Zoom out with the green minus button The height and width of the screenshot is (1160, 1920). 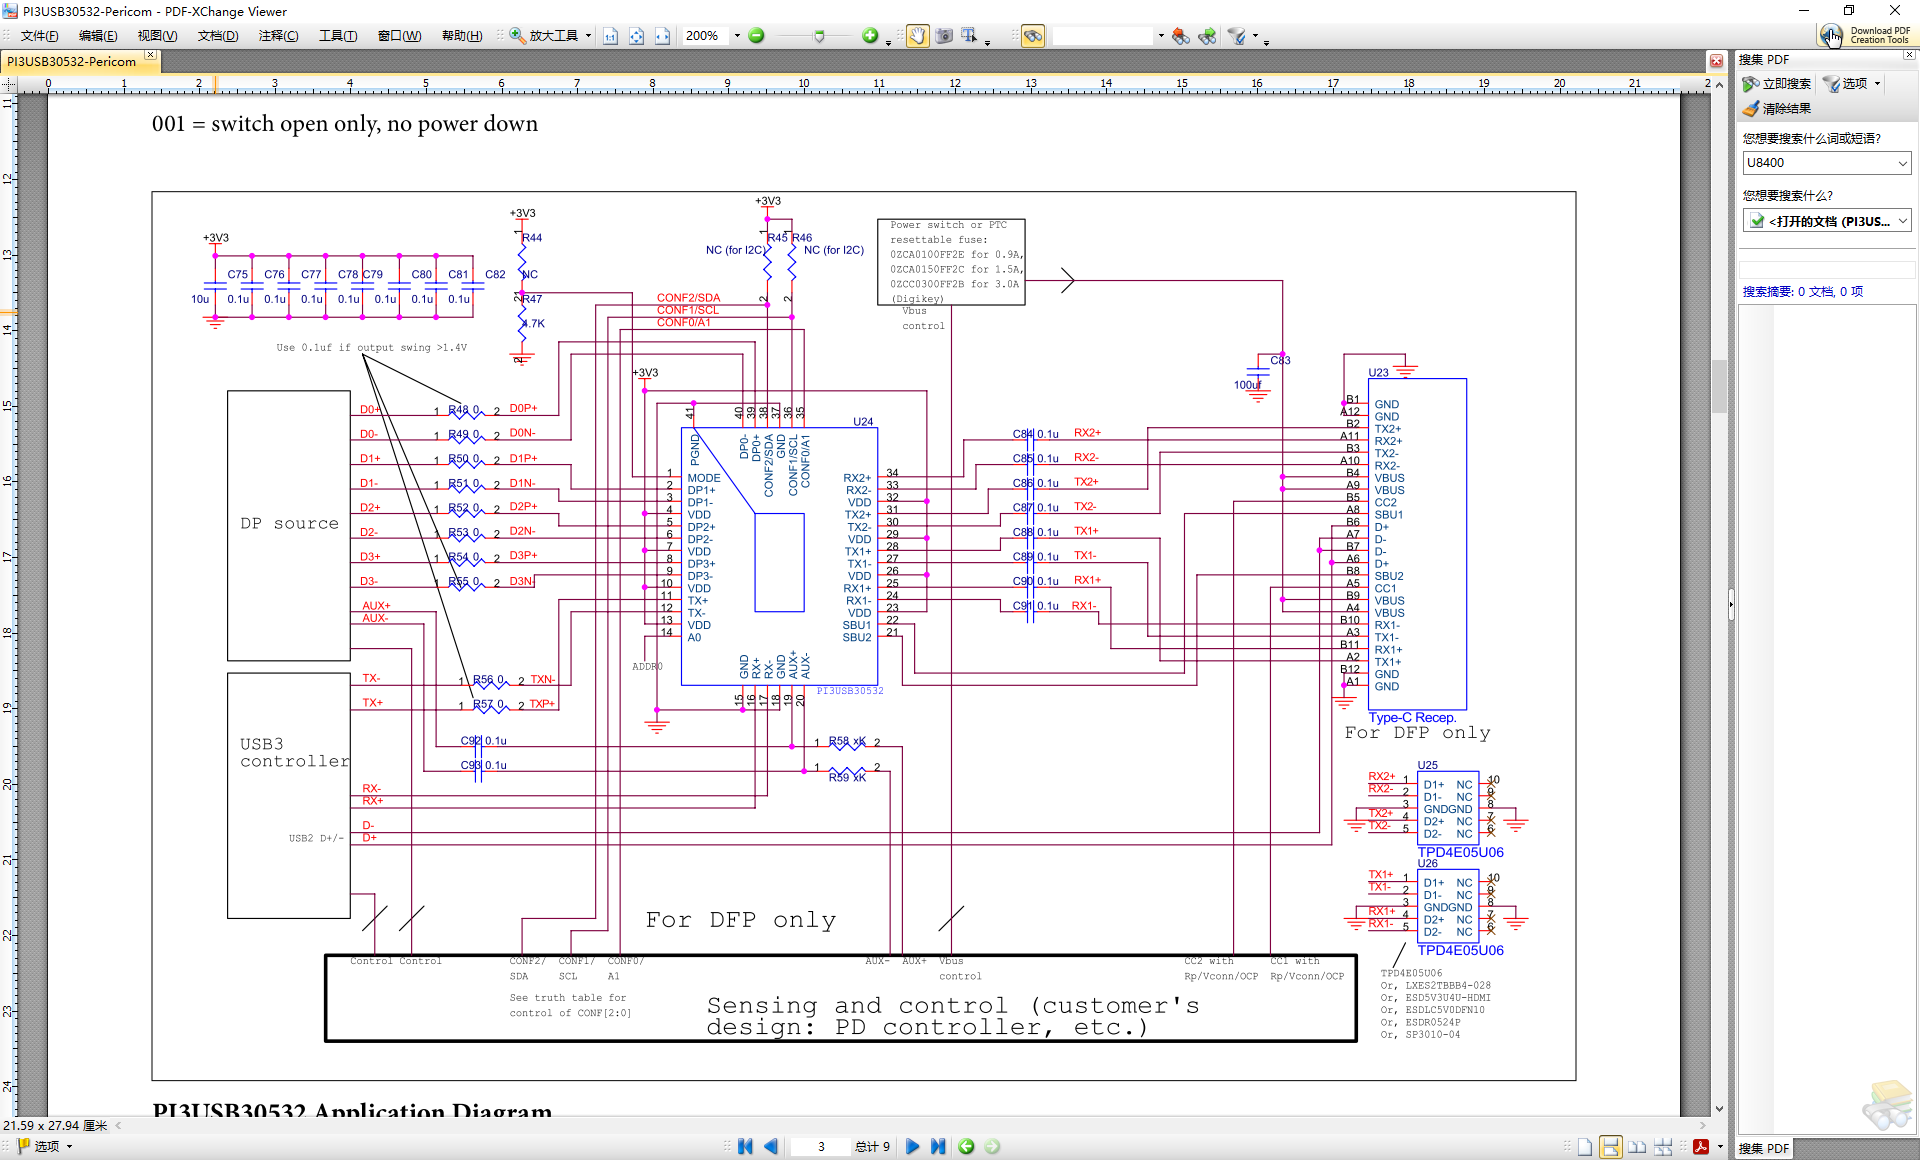tap(757, 36)
